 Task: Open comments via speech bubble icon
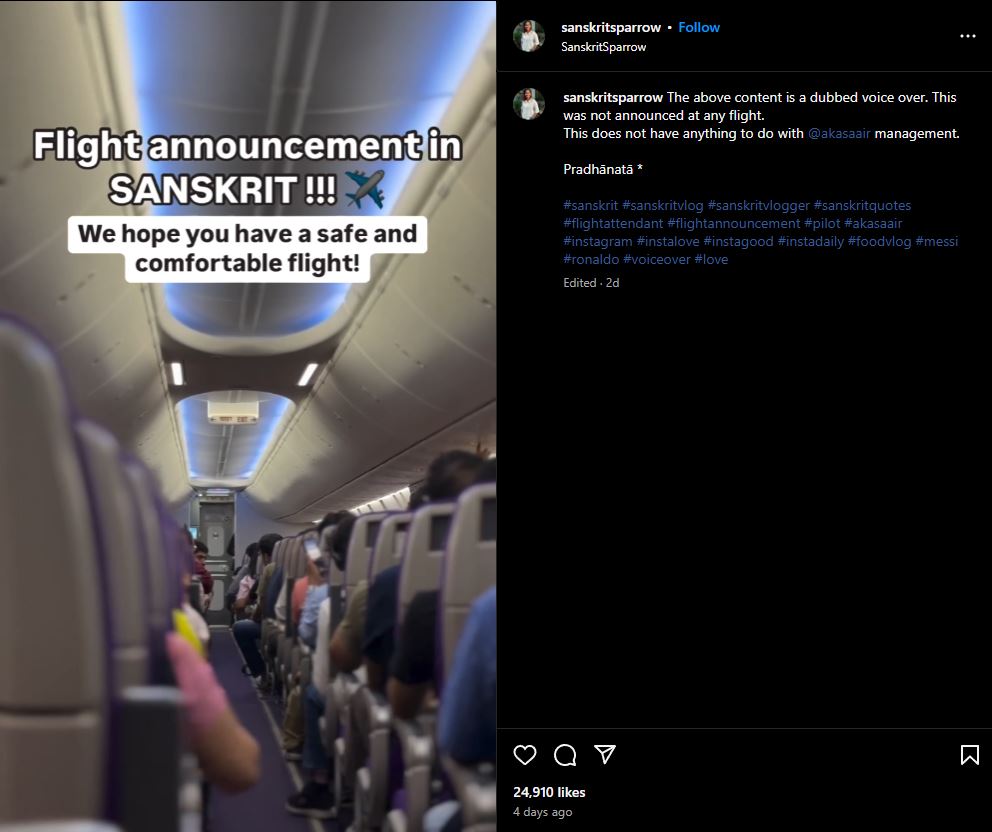pyautogui.click(x=565, y=755)
